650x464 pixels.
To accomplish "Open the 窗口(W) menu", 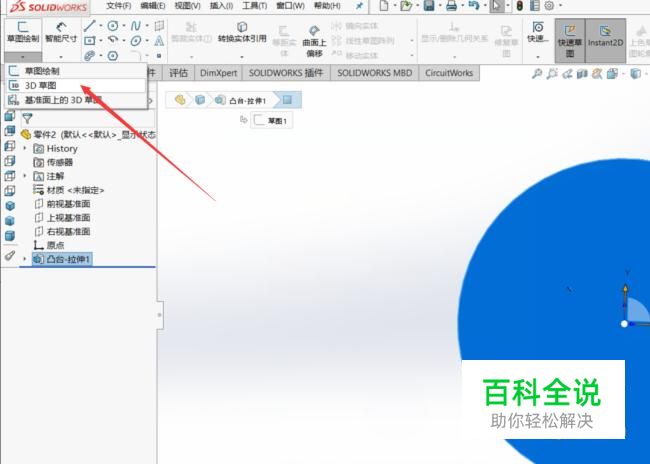I will tap(290, 6).
